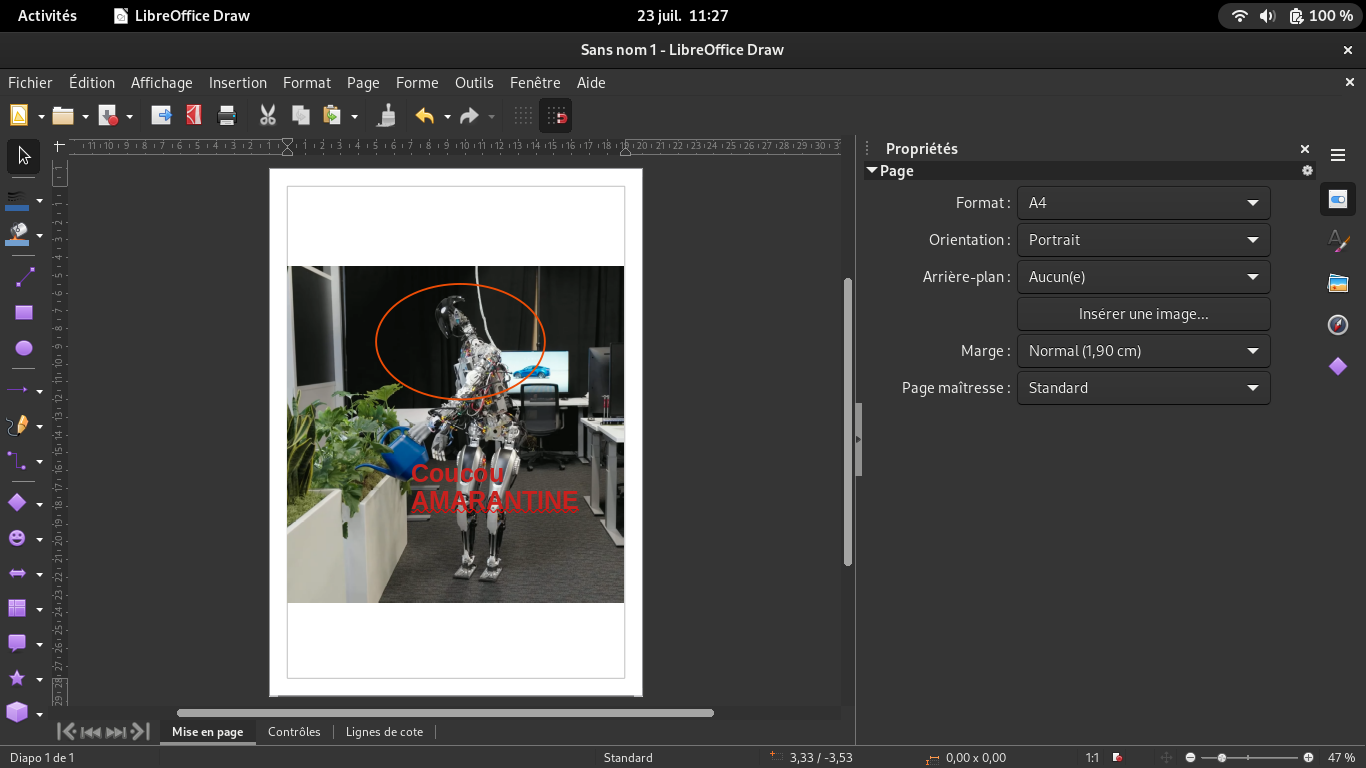Viewport: 1366px width, 768px height.
Task: Open the Shapes deck in the sidebar
Action: [x=1338, y=367]
